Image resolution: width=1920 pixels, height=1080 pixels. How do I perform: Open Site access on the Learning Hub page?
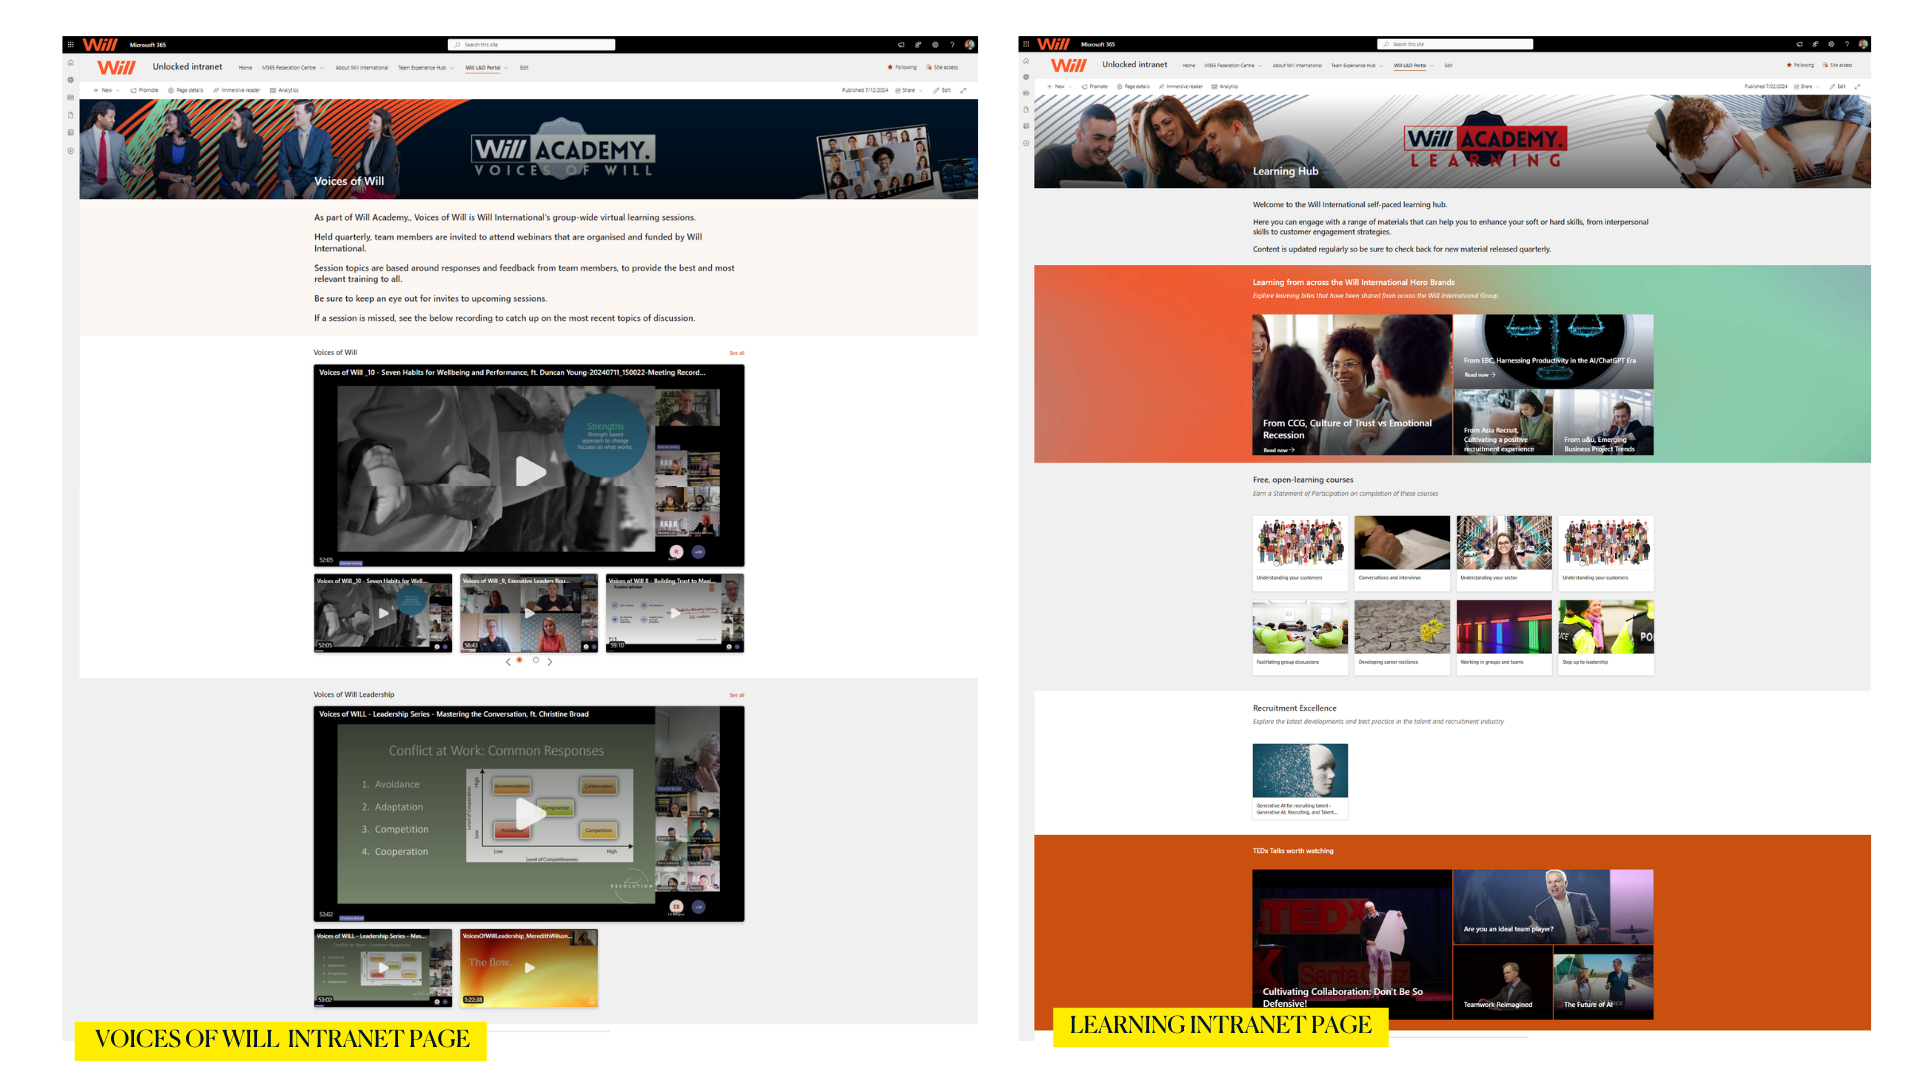1838,65
